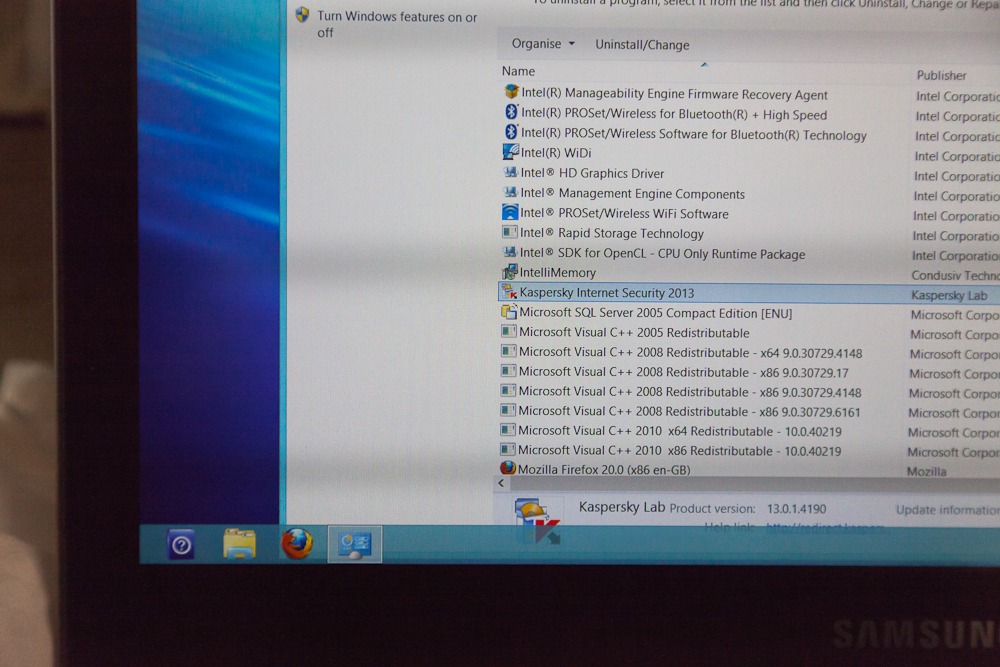Select Intel(R) PROSet/Wireless for Bluetooth(R) + High Speed
Screen dimensions: 1000x667
673,114
